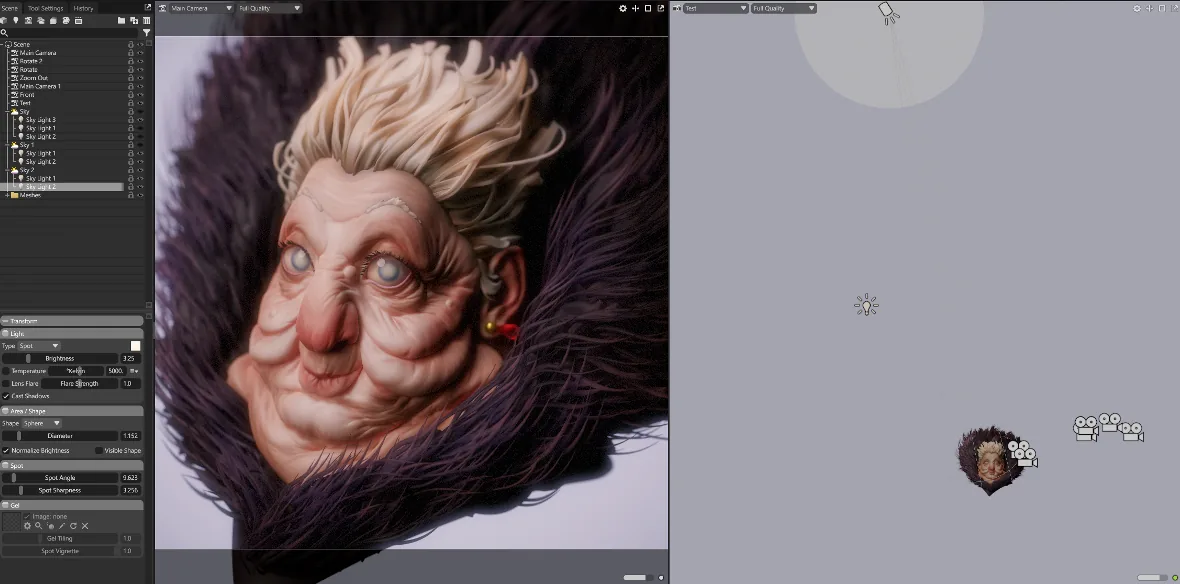
Task: Open the light Type dropdown showing Spot
Action: click(39, 346)
